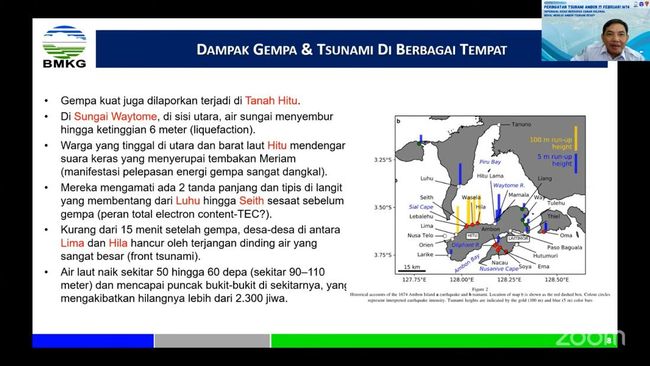650x366 pixels.
Task: Click the 'Nusanive Cape' label on the map
Action: click(x=499, y=269)
